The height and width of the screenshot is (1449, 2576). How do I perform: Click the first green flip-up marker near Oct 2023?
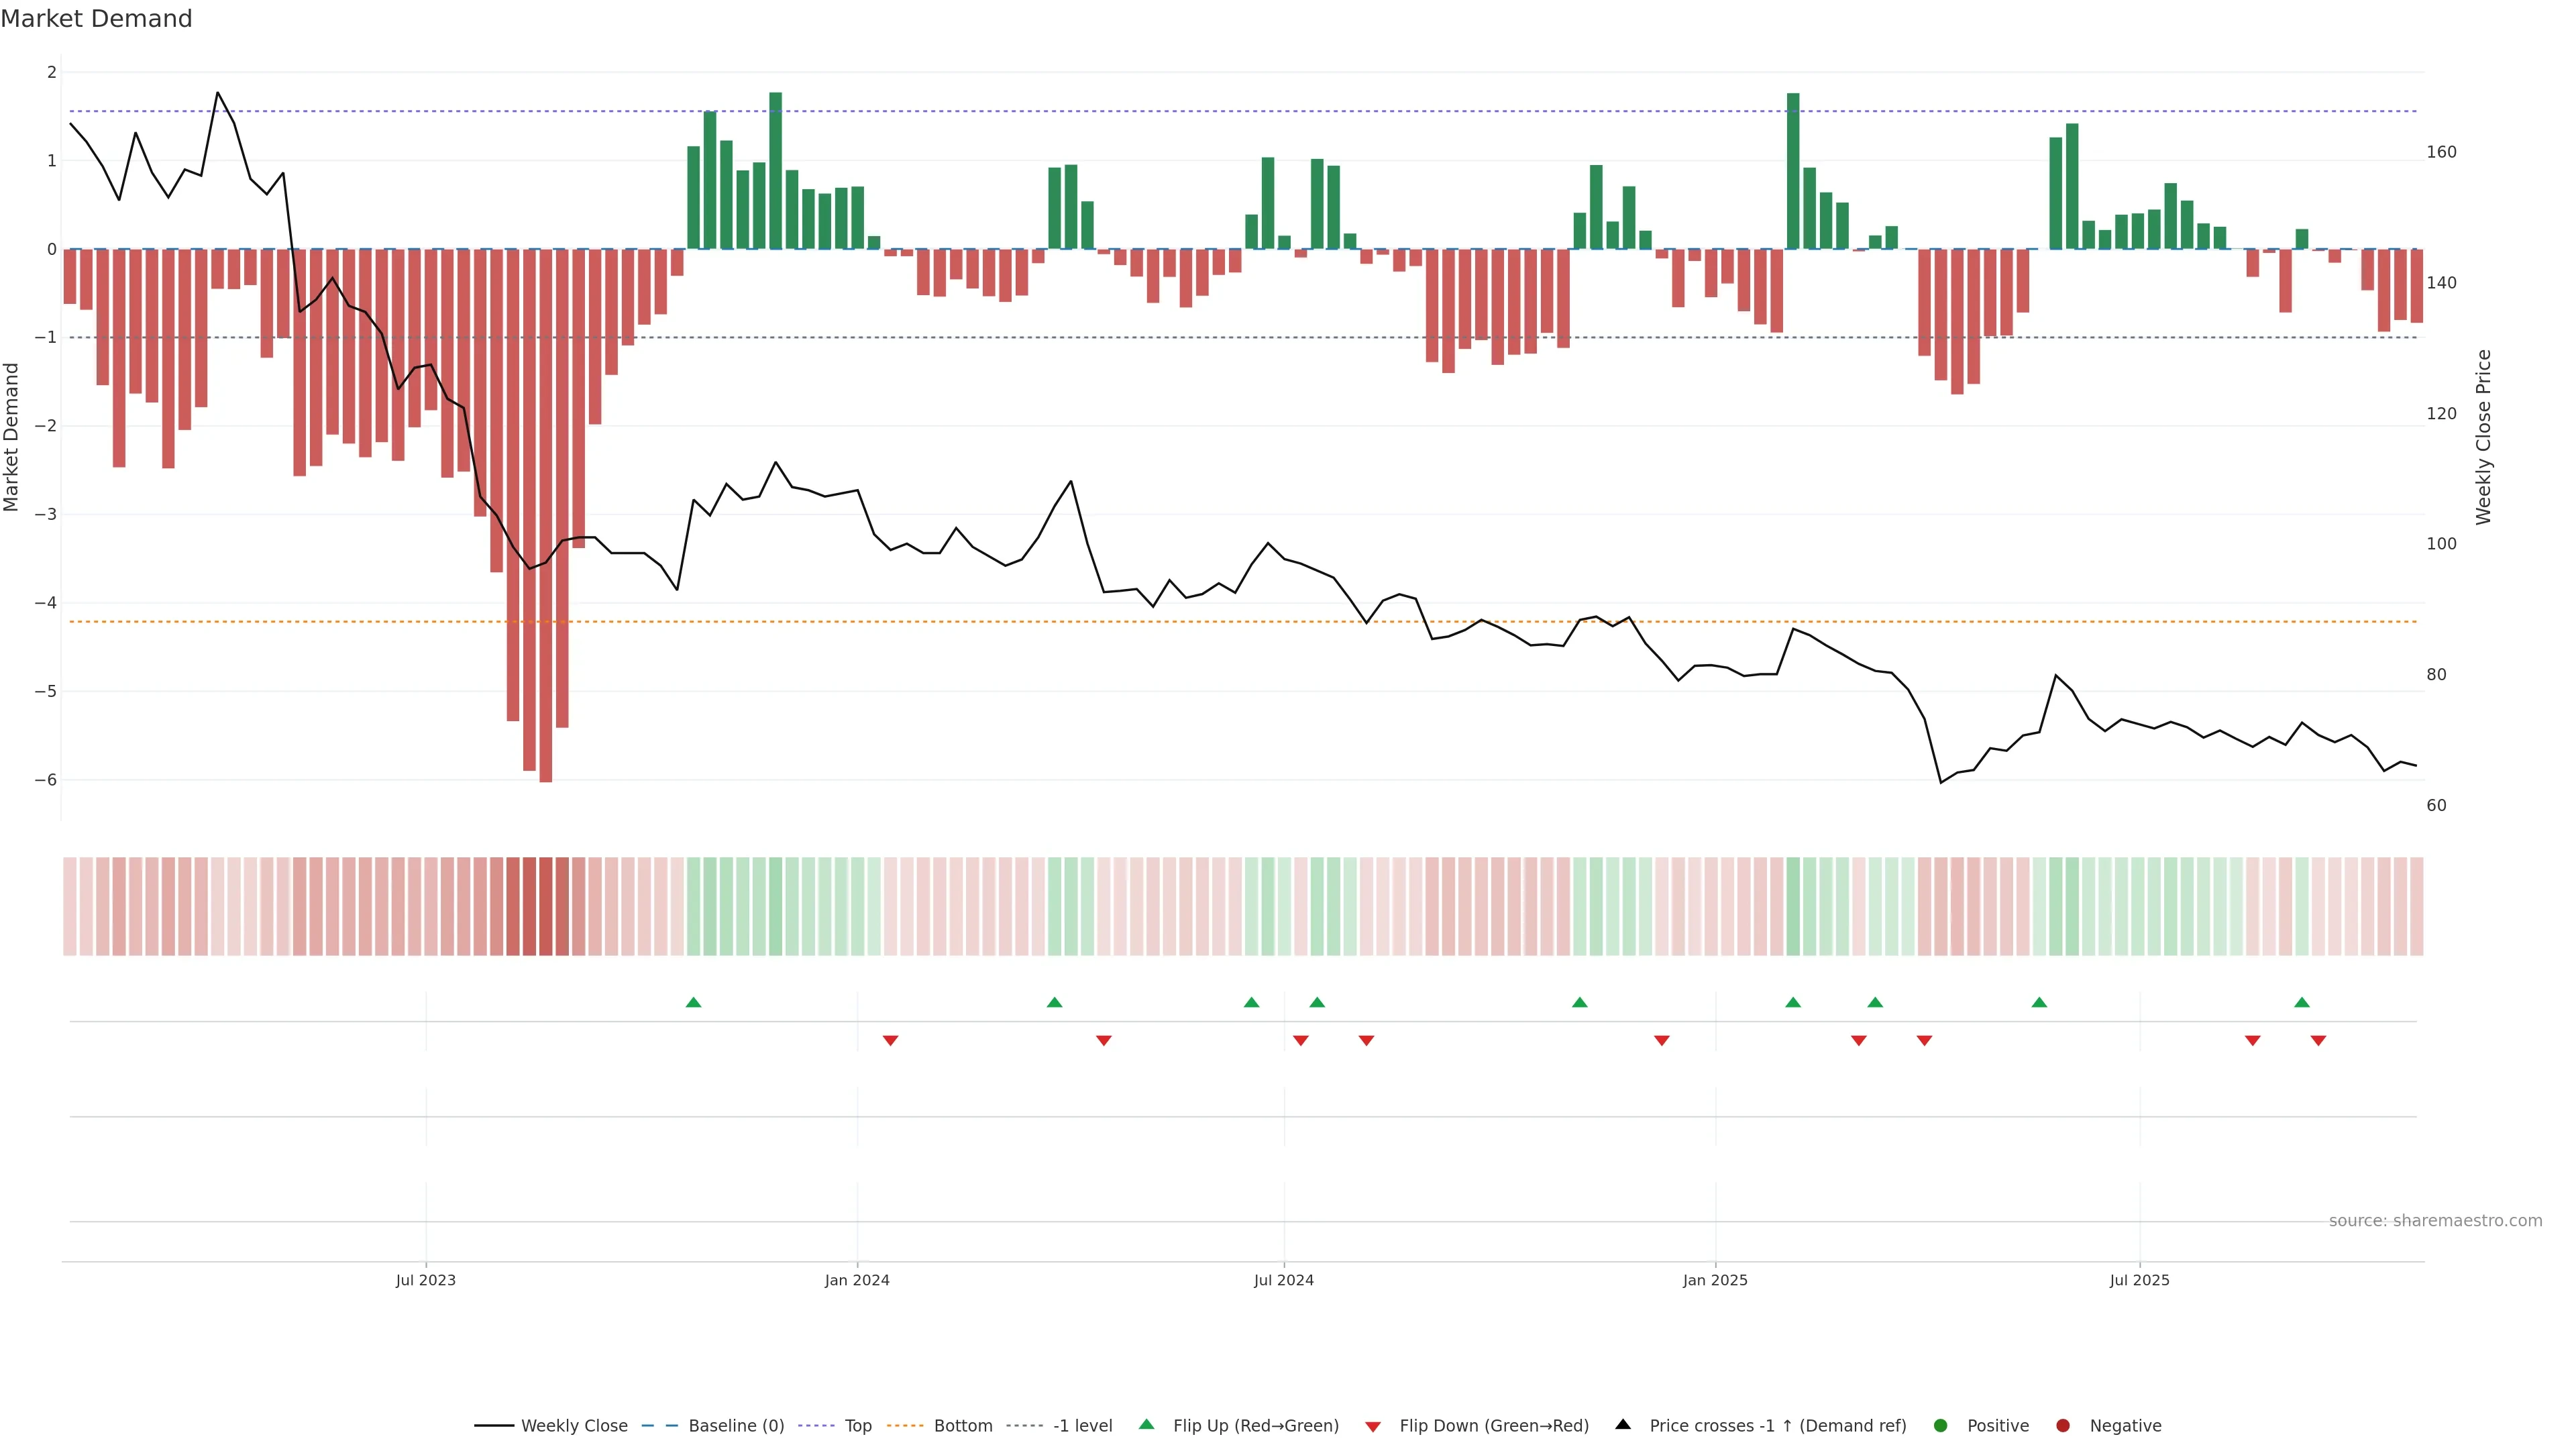coord(694,1002)
